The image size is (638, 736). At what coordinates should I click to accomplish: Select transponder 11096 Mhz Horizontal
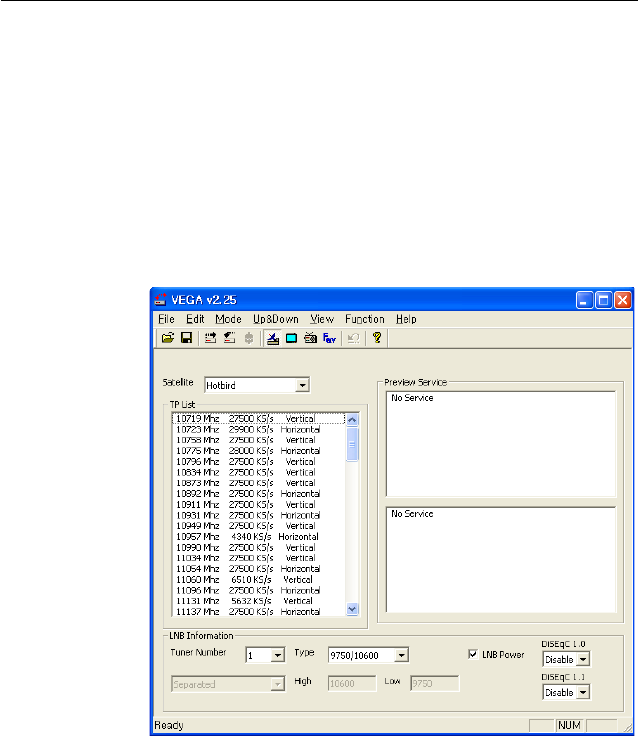[259, 590]
